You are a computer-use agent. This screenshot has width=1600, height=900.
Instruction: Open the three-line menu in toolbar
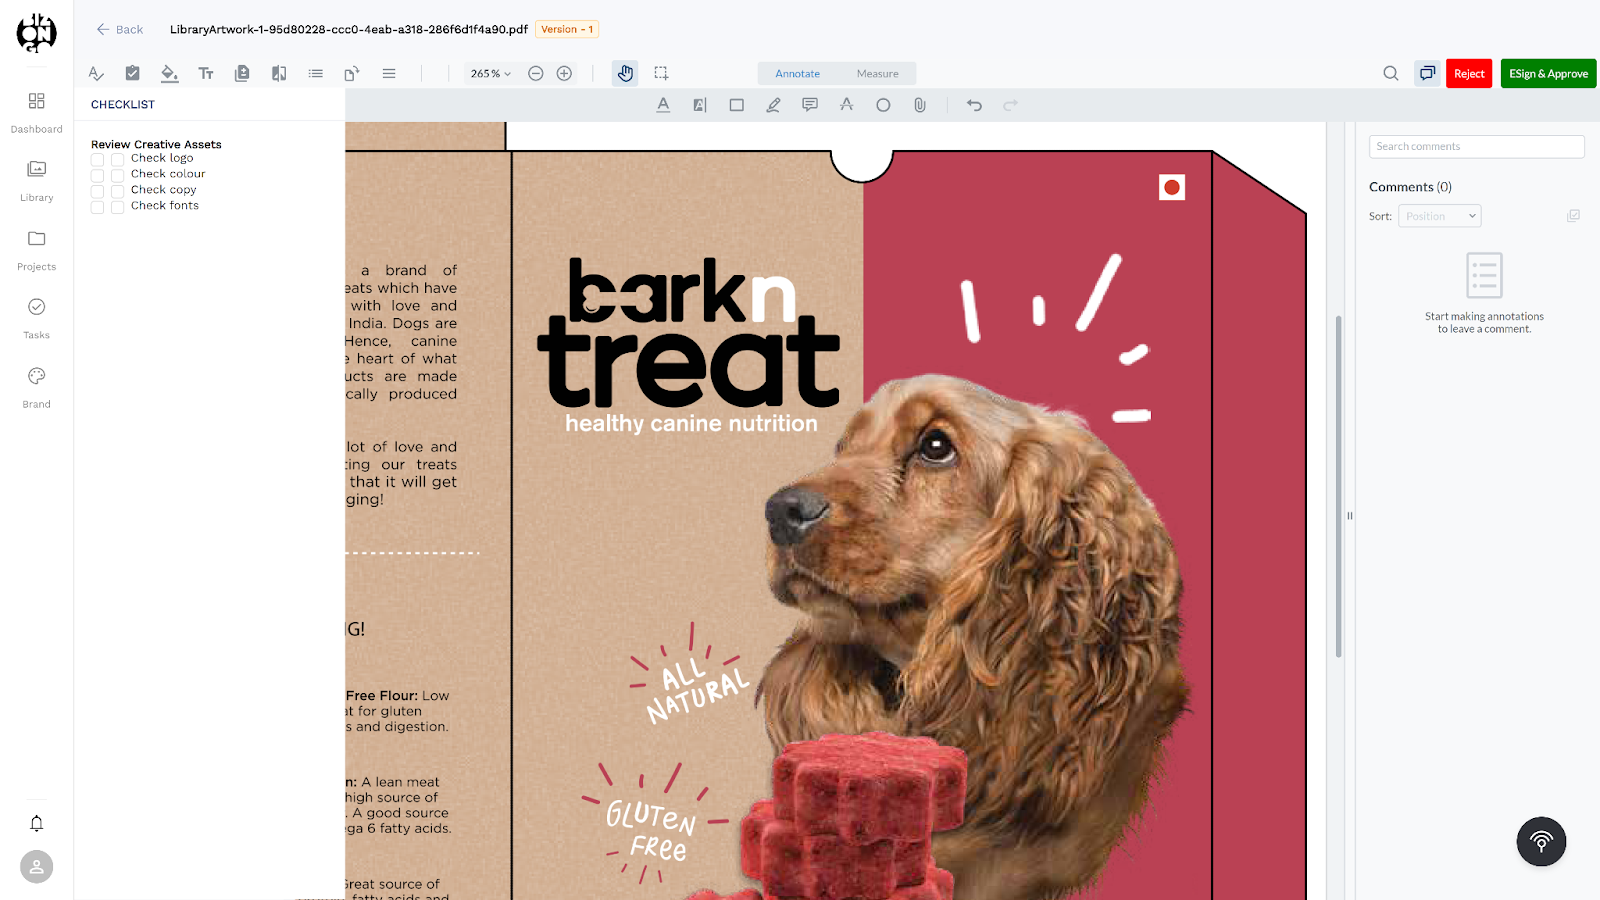pyautogui.click(x=389, y=73)
